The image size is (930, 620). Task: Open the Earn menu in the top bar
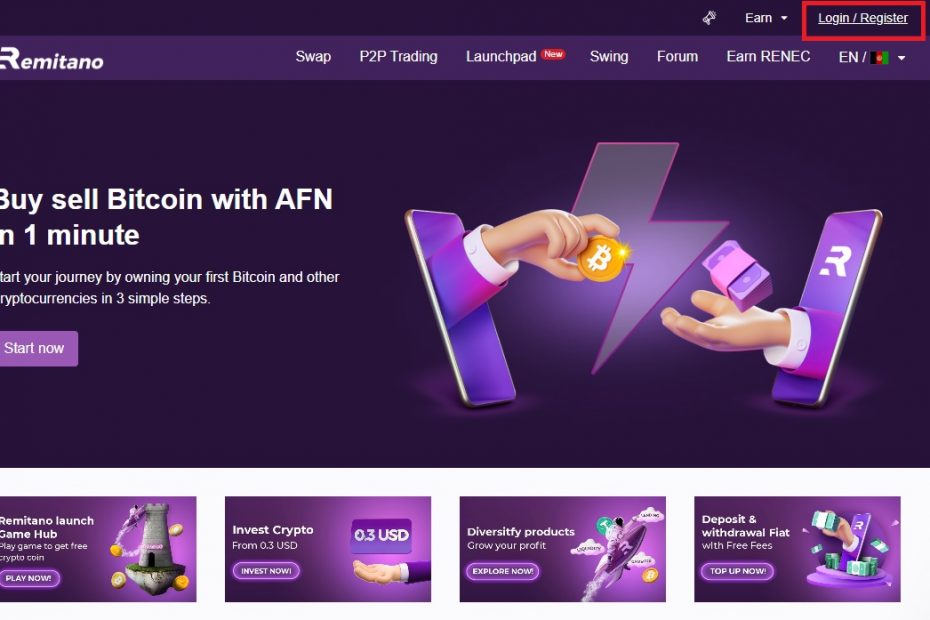(759, 18)
